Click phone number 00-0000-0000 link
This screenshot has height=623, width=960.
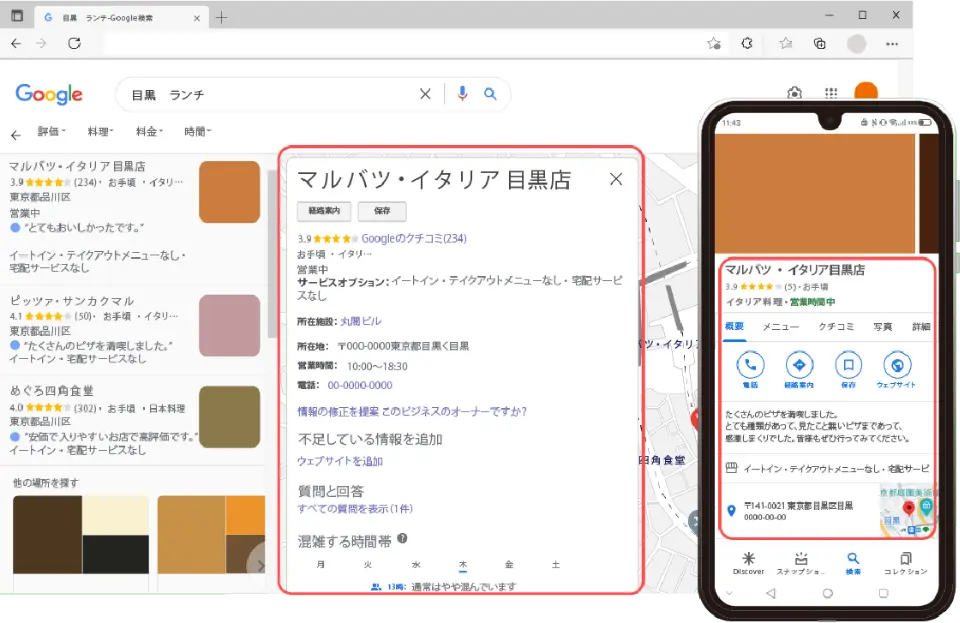coord(360,386)
